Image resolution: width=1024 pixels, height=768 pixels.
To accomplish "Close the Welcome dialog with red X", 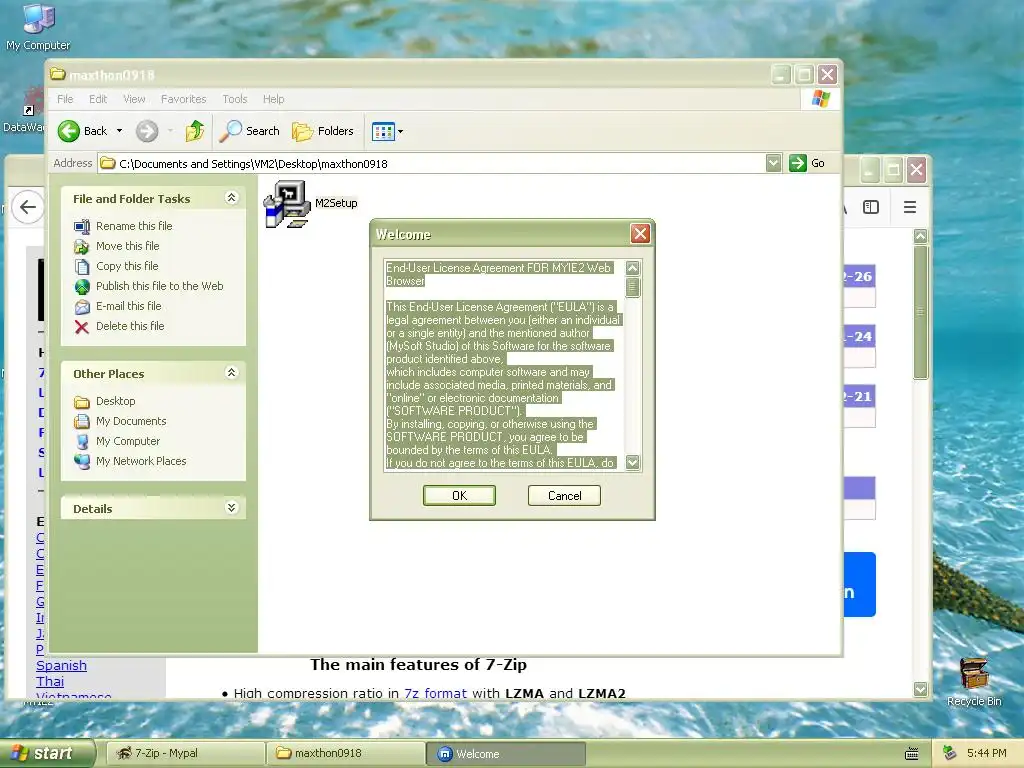I will (x=640, y=234).
